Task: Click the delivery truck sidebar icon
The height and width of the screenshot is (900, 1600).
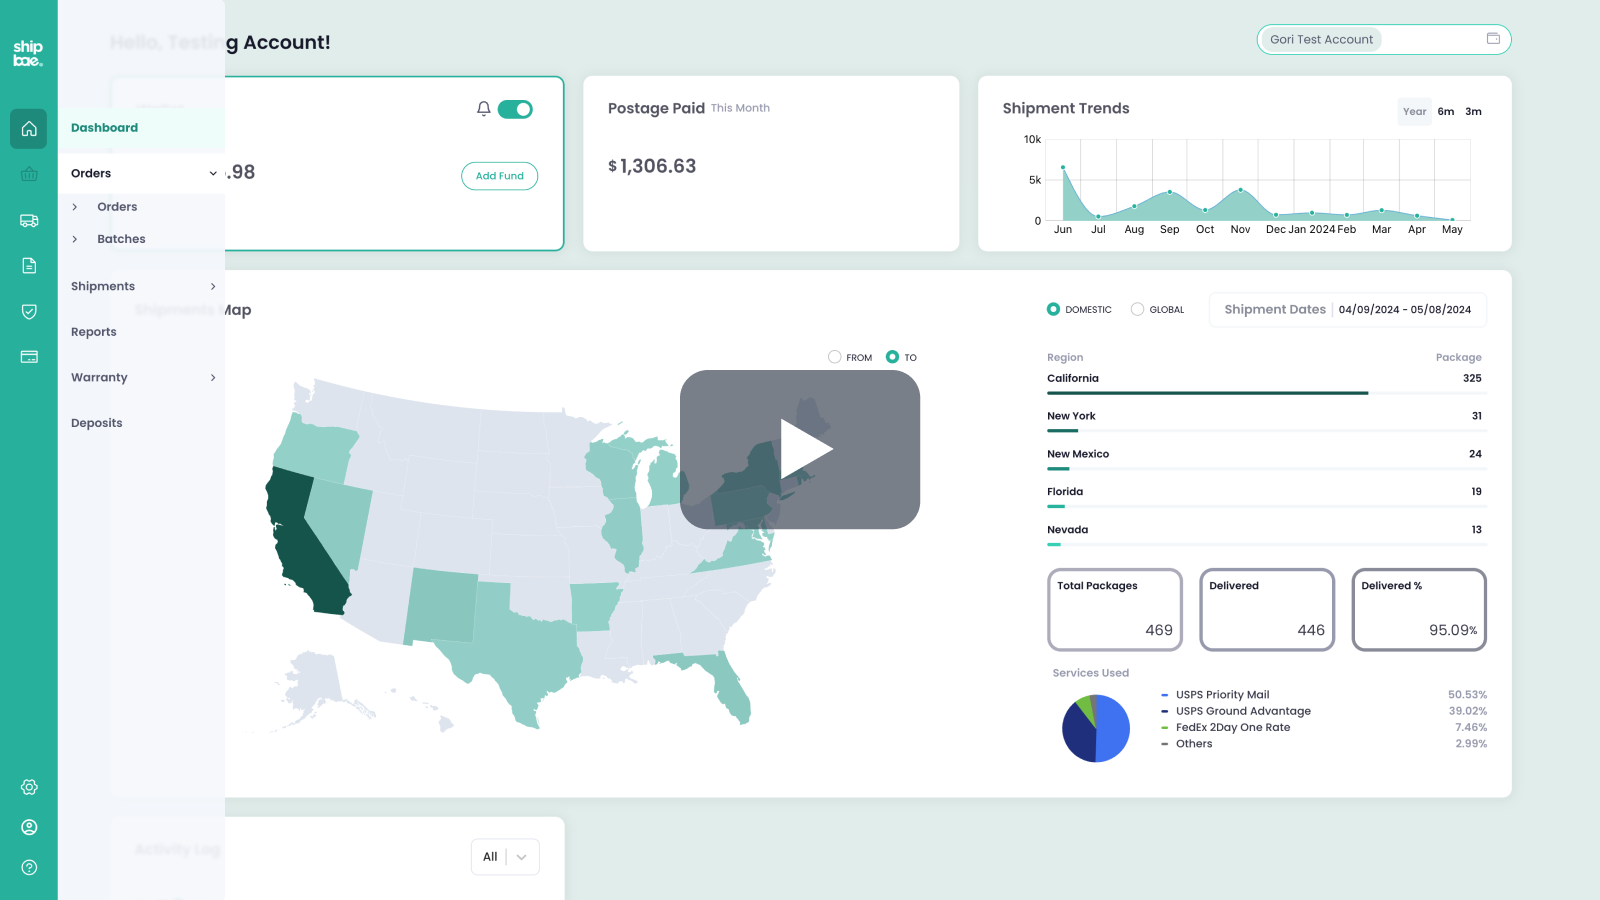Action: tap(29, 221)
